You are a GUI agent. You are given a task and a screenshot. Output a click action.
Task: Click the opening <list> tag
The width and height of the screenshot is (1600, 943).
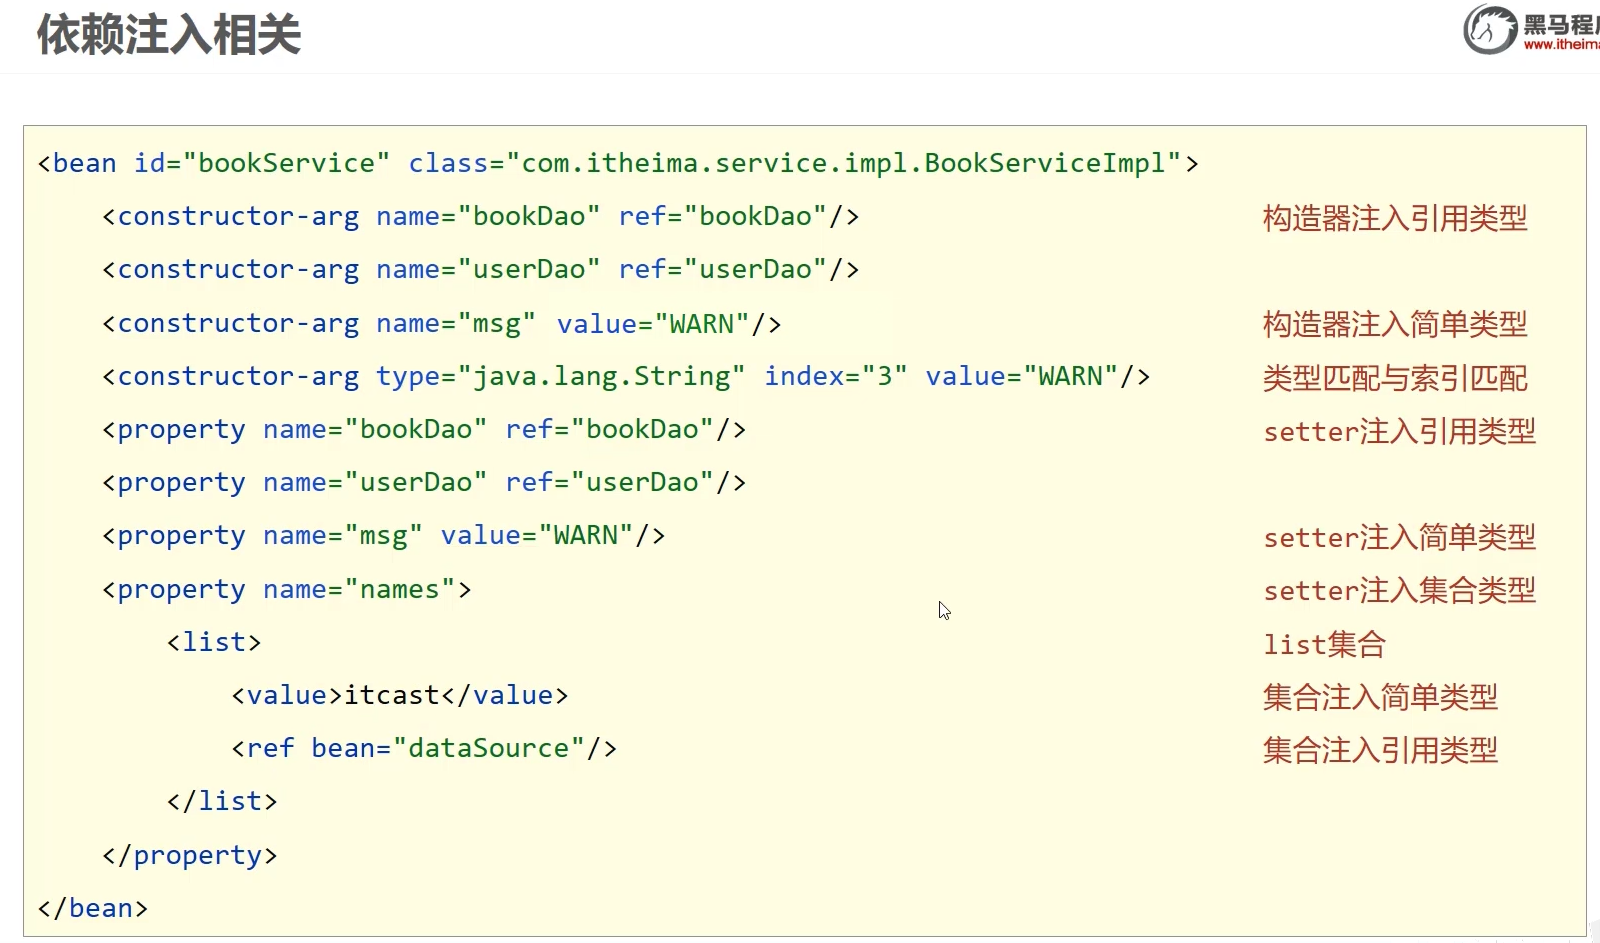[x=214, y=642]
